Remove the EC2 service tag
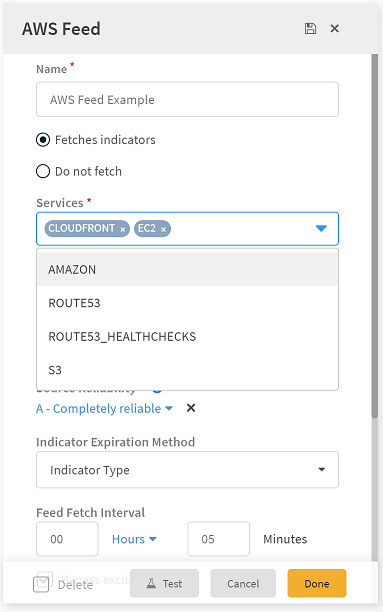The height and width of the screenshot is (612, 383). coord(164,230)
